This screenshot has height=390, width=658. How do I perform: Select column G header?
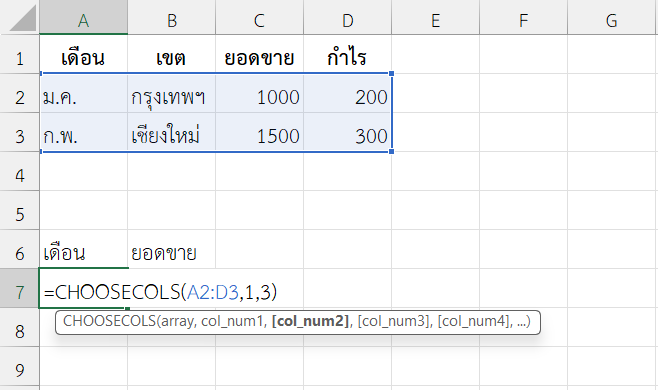(x=611, y=17)
